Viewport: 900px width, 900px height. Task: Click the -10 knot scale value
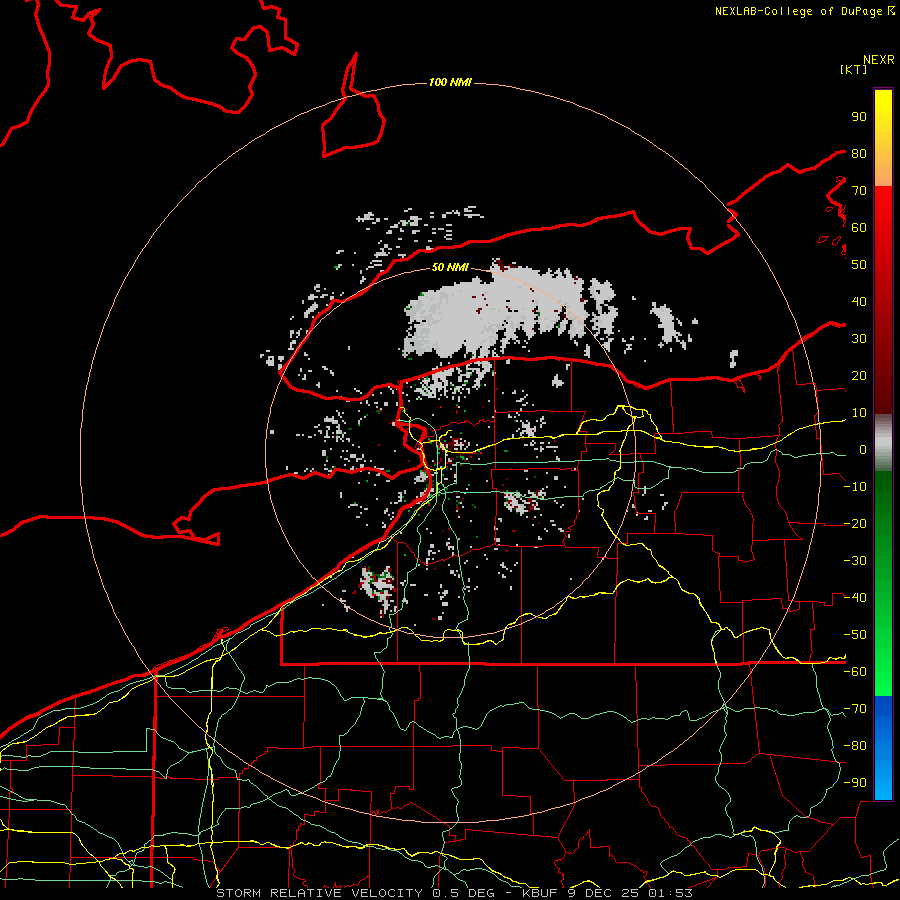pyautogui.click(x=855, y=487)
